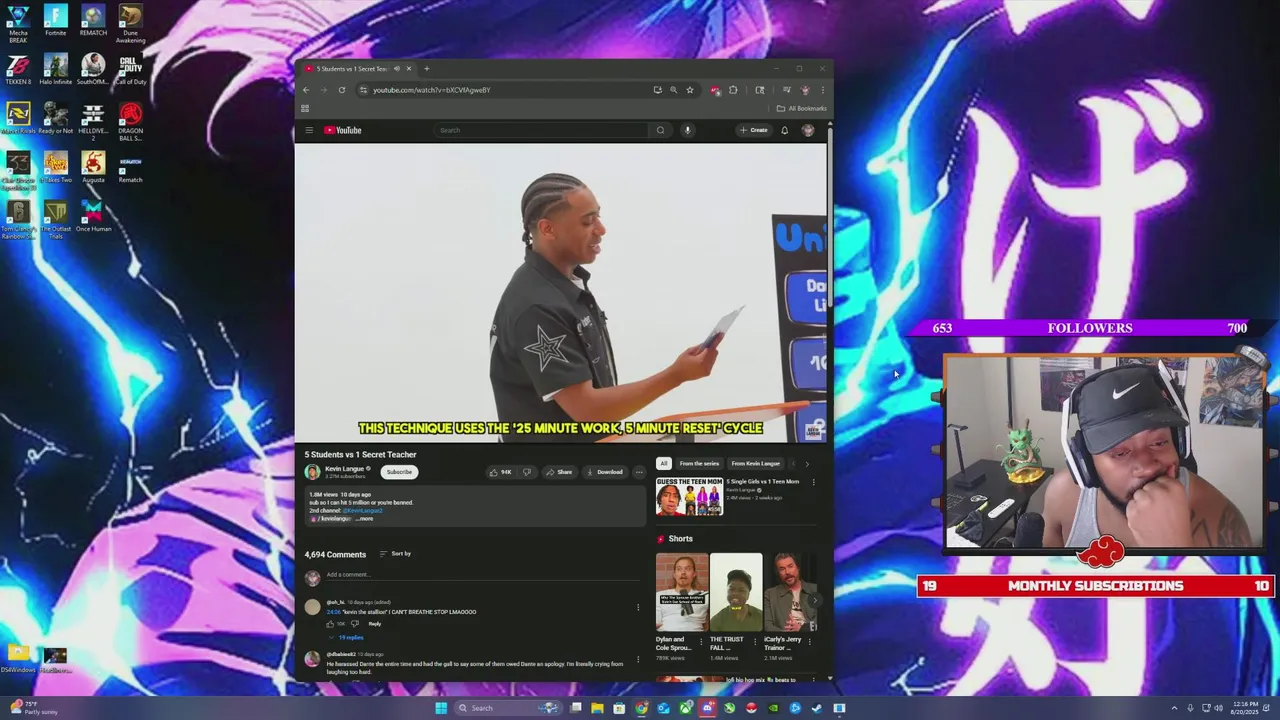Open the Mecha BREAK desktop shortcut
Viewport: 1280px width, 720px height.
18,24
